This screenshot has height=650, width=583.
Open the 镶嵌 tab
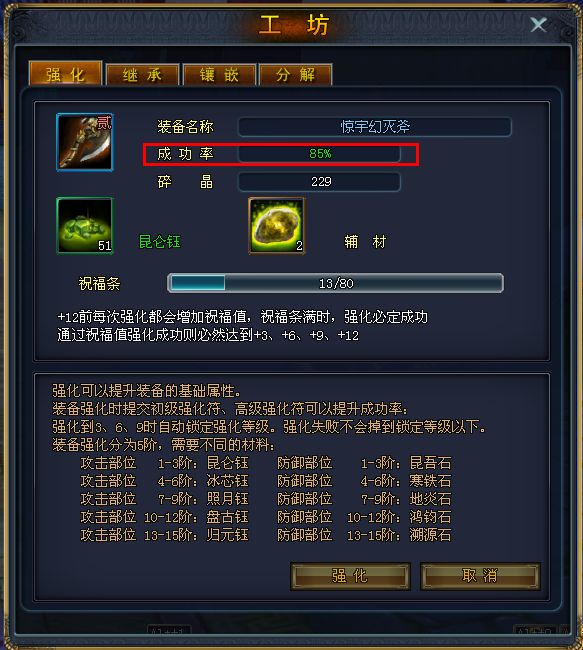219,75
